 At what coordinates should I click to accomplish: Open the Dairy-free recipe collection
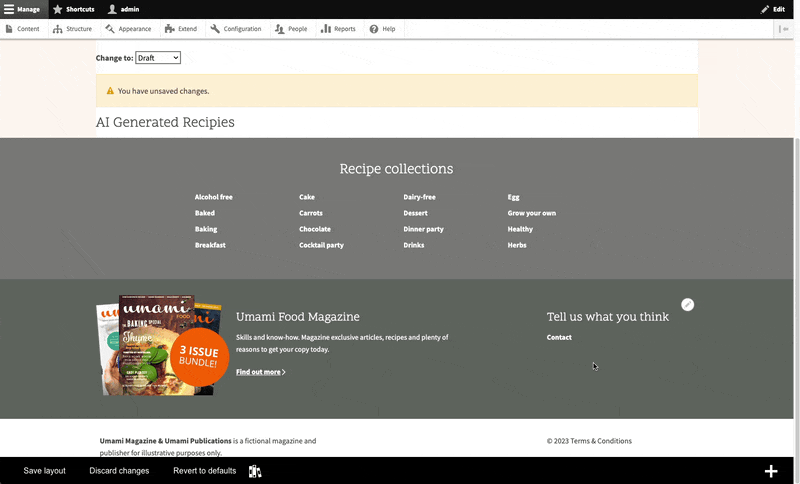pyautogui.click(x=419, y=197)
